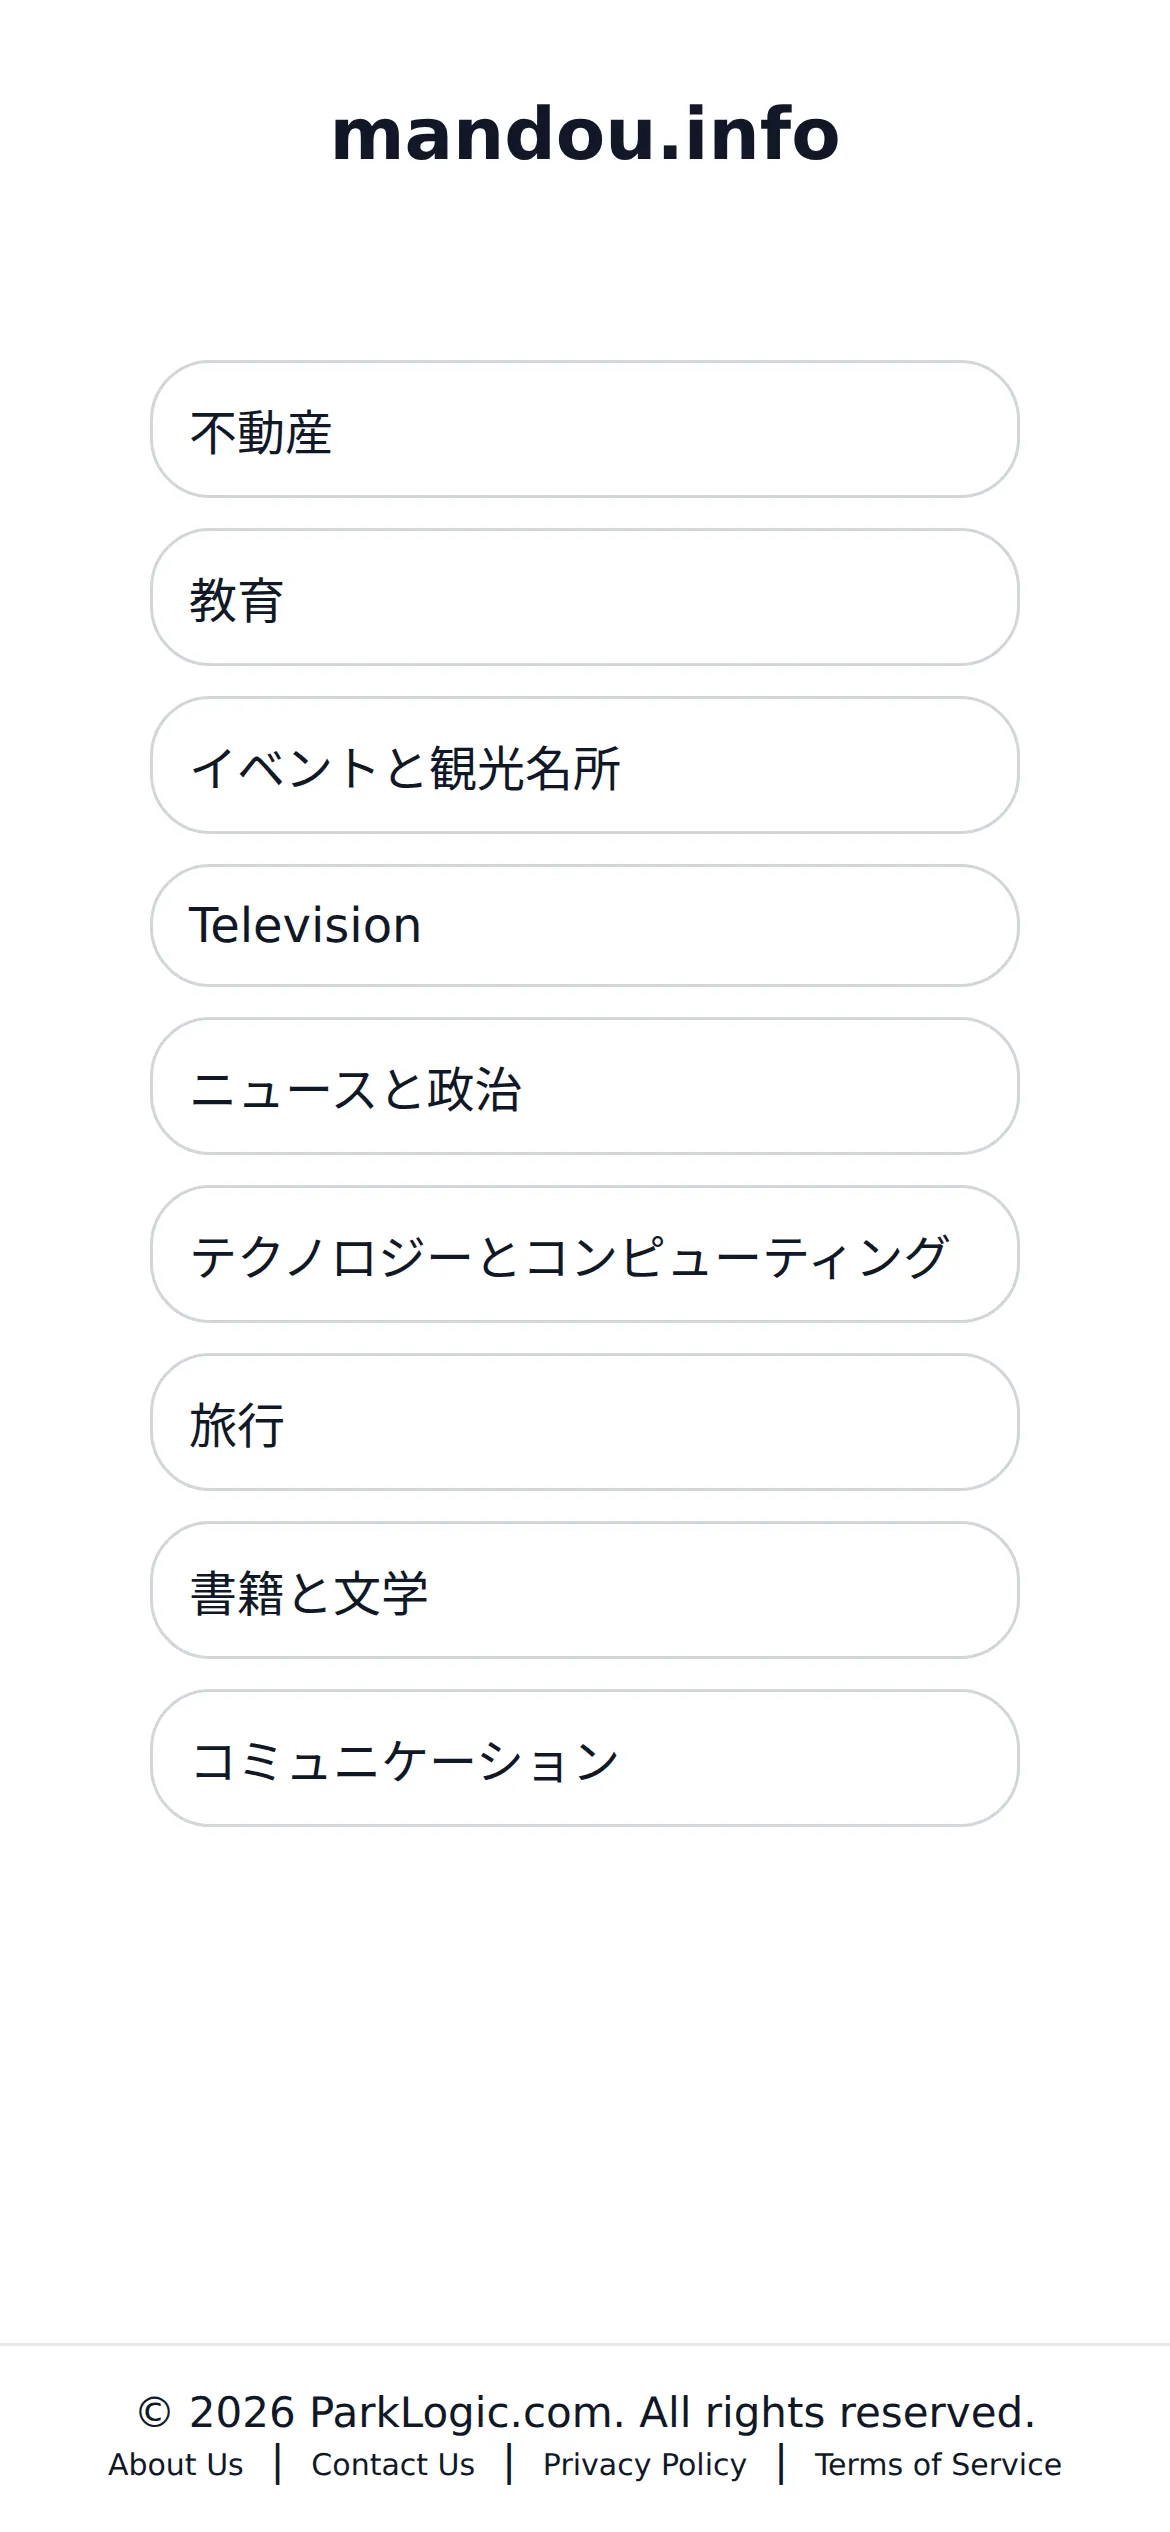Open the ニュースと政治 category
The height and width of the screenshot is (2532, 1170).
point(585,1086)
